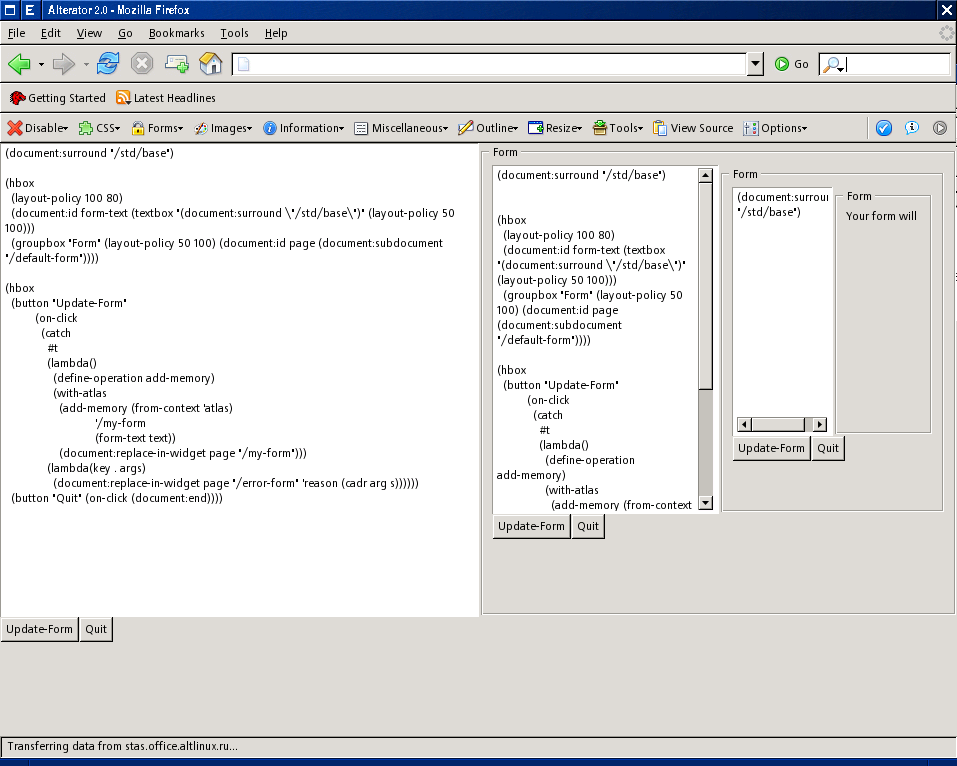Click the Home icon in navigation toolbar

pyautogui.click(x=210, y=64)
